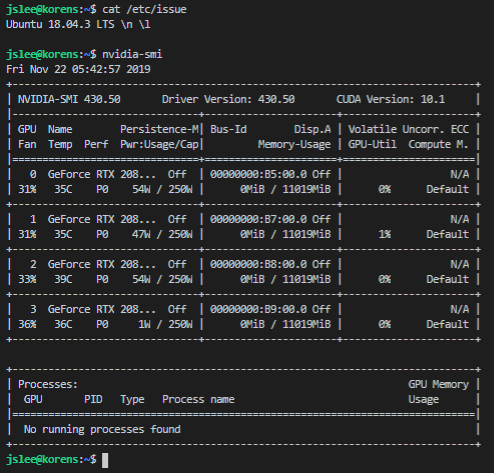The width and height of the screenshot is (494, 473).
Task: Click the '1%' GPU utilization value
Action: (384, 234)
